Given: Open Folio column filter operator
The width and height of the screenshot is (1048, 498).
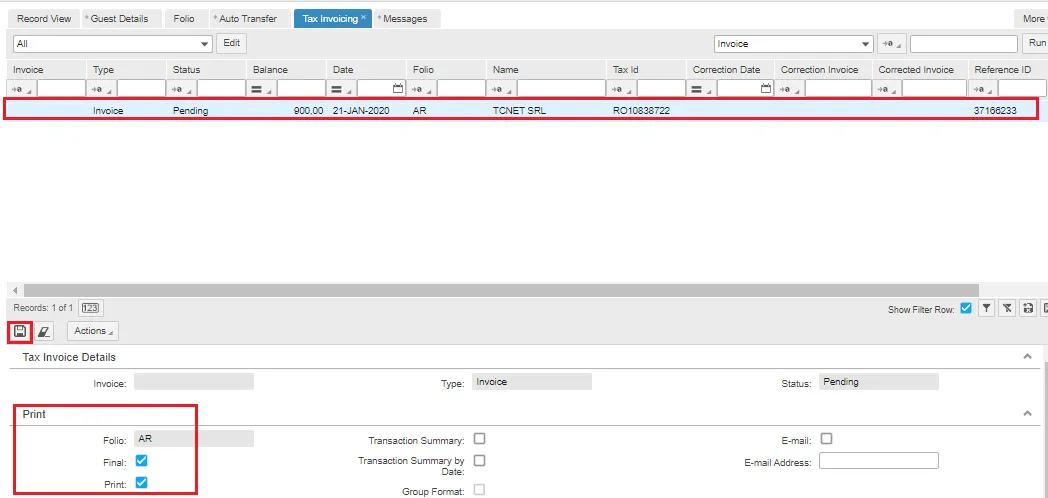Looking at the screenshot, I should coord(422,88).
